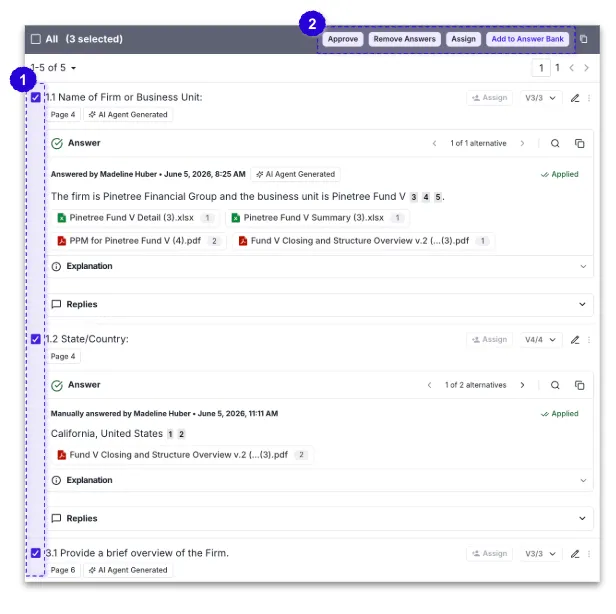Copy the question 1.2 answer

pos(579,385)
